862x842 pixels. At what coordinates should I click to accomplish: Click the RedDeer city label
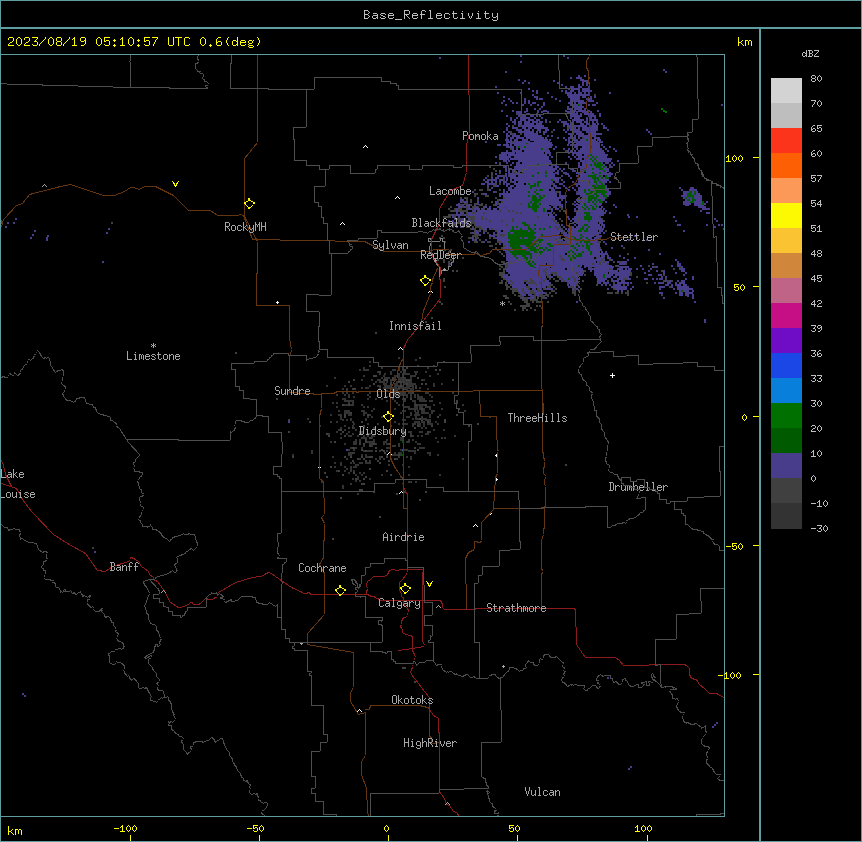441,255
